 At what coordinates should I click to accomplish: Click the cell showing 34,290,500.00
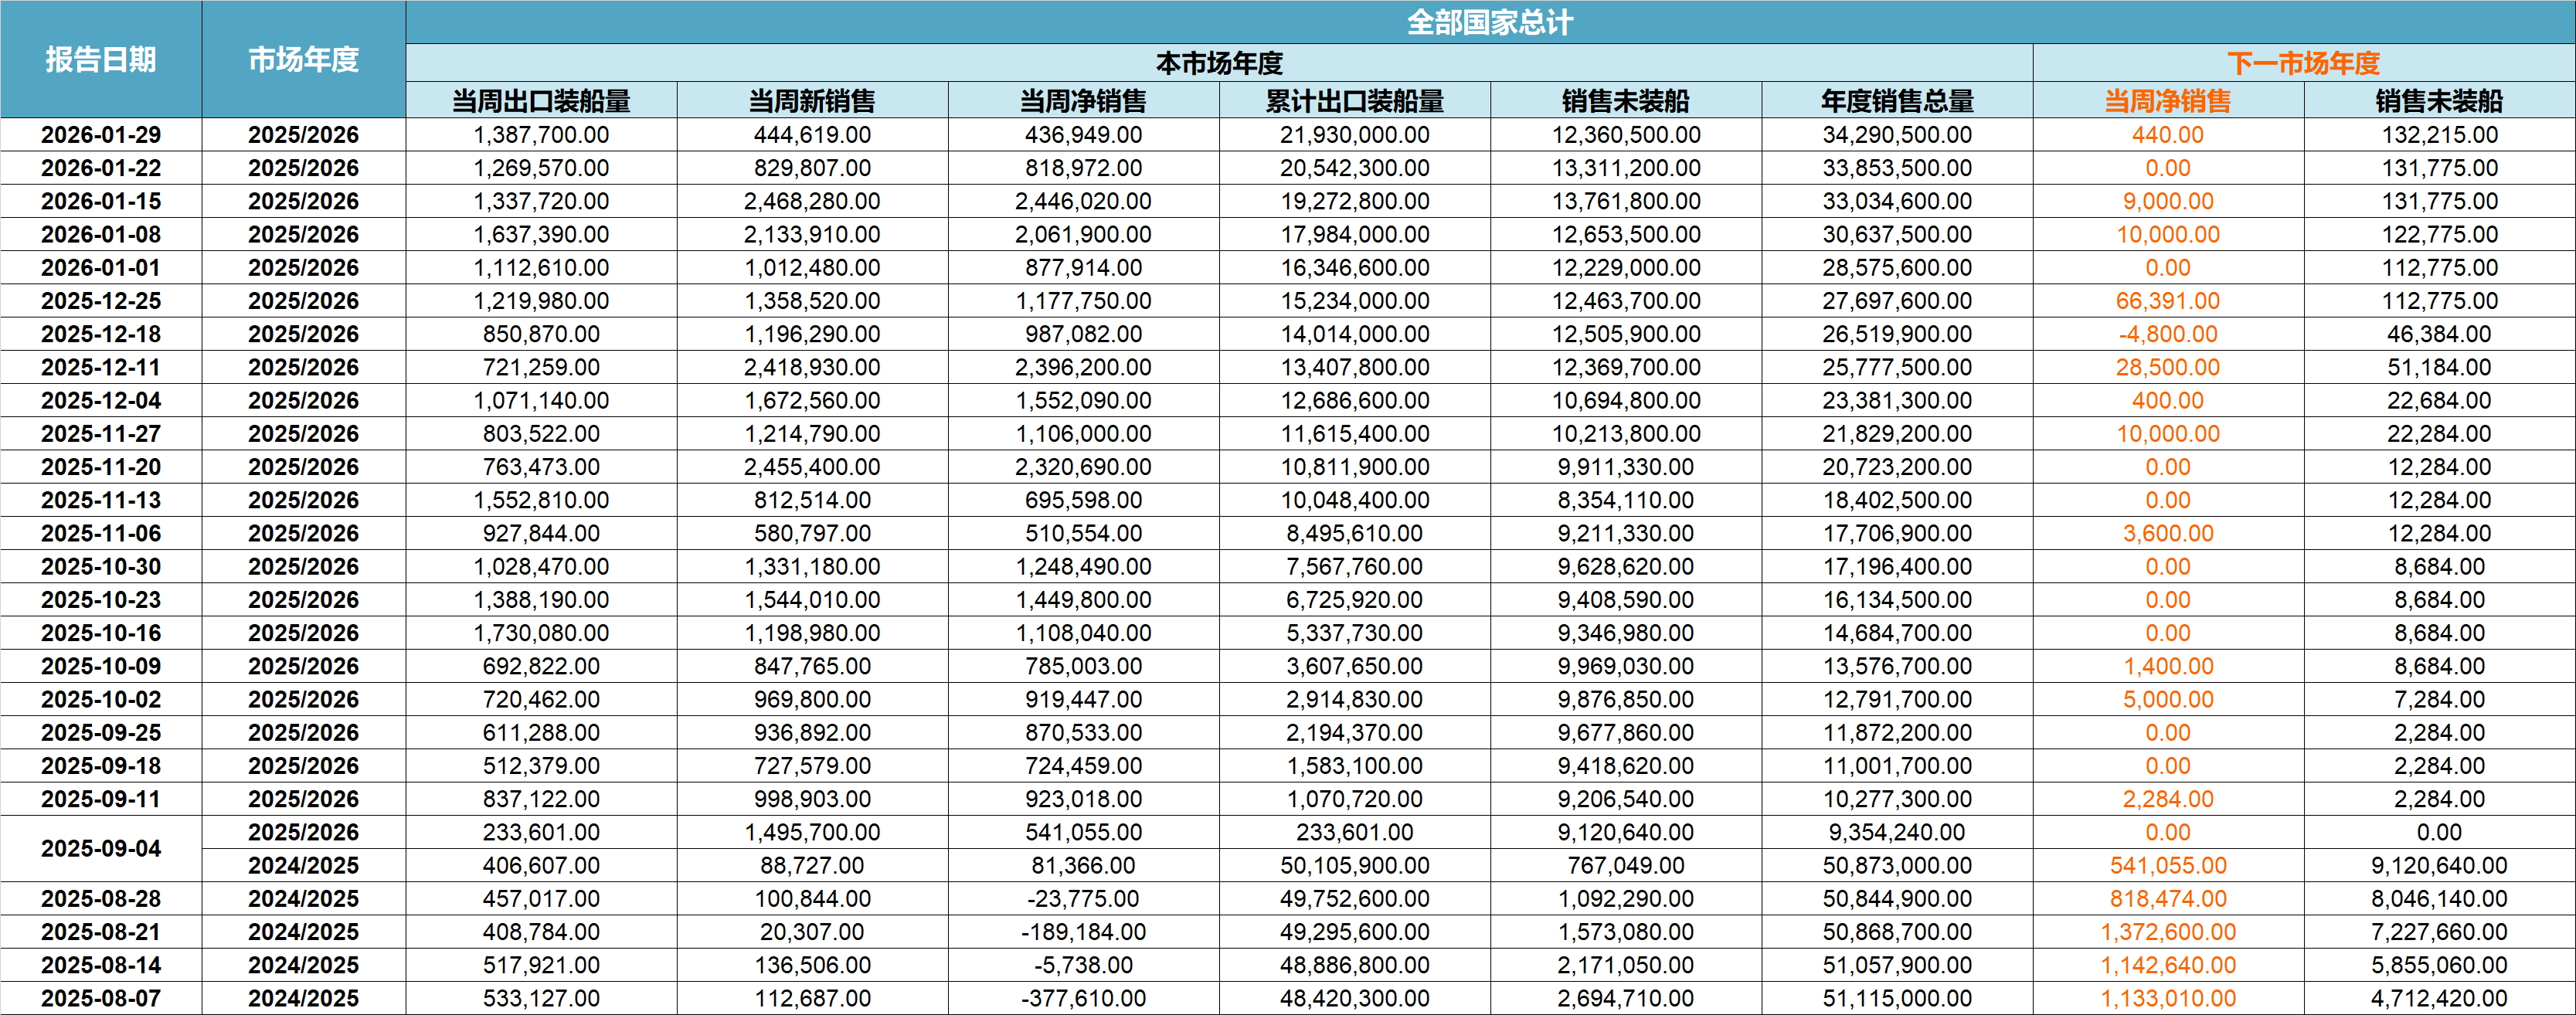pos(1897,135)
